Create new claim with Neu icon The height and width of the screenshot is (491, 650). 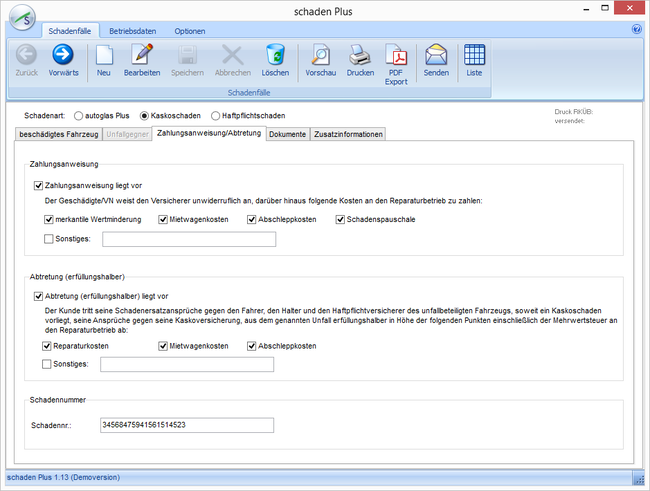pos(104,55)
